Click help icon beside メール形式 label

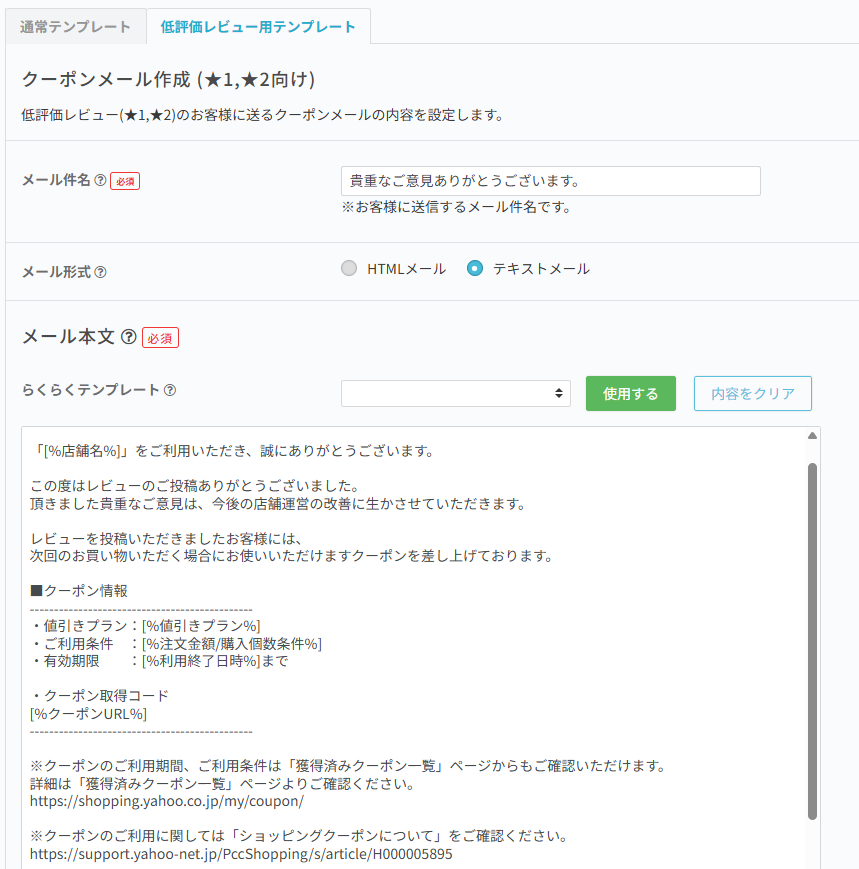(x=100, y=271)
